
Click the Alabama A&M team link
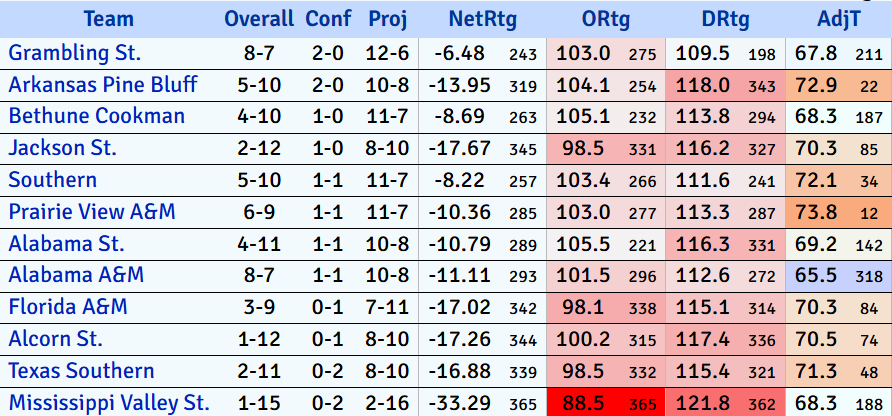point(76,275)
